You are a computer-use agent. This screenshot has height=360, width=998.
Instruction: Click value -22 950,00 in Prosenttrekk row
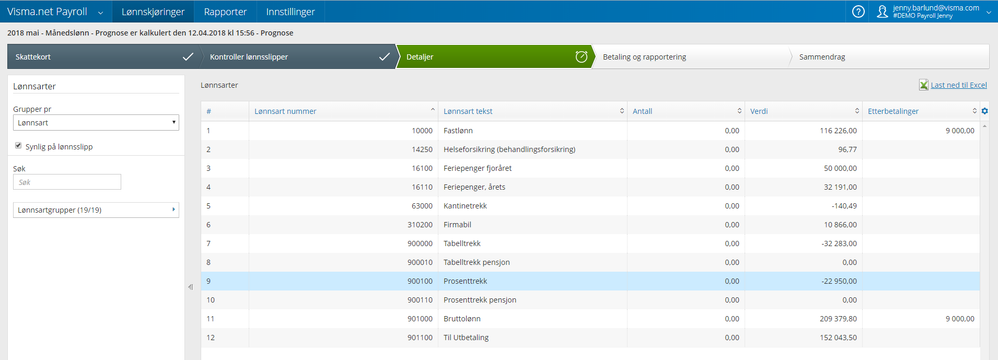click(x=840, y=281)
